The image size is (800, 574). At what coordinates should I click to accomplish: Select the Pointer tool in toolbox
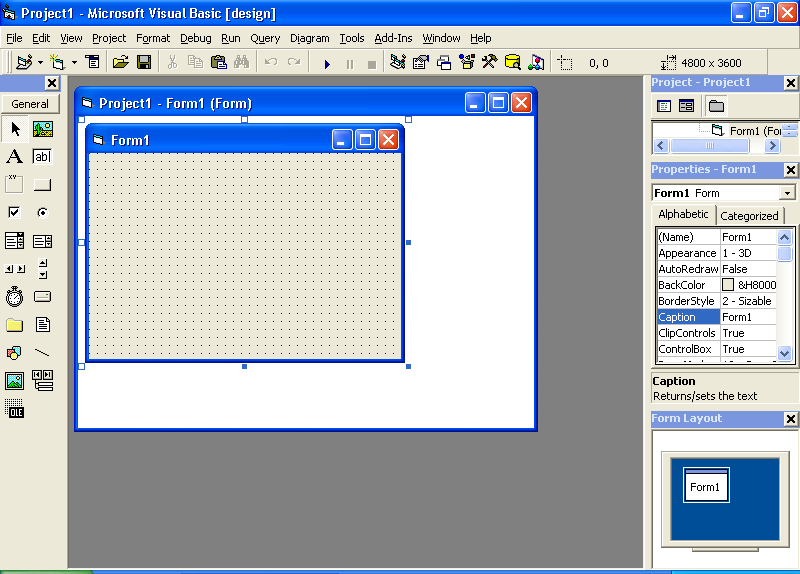click(x=15, y=129)
